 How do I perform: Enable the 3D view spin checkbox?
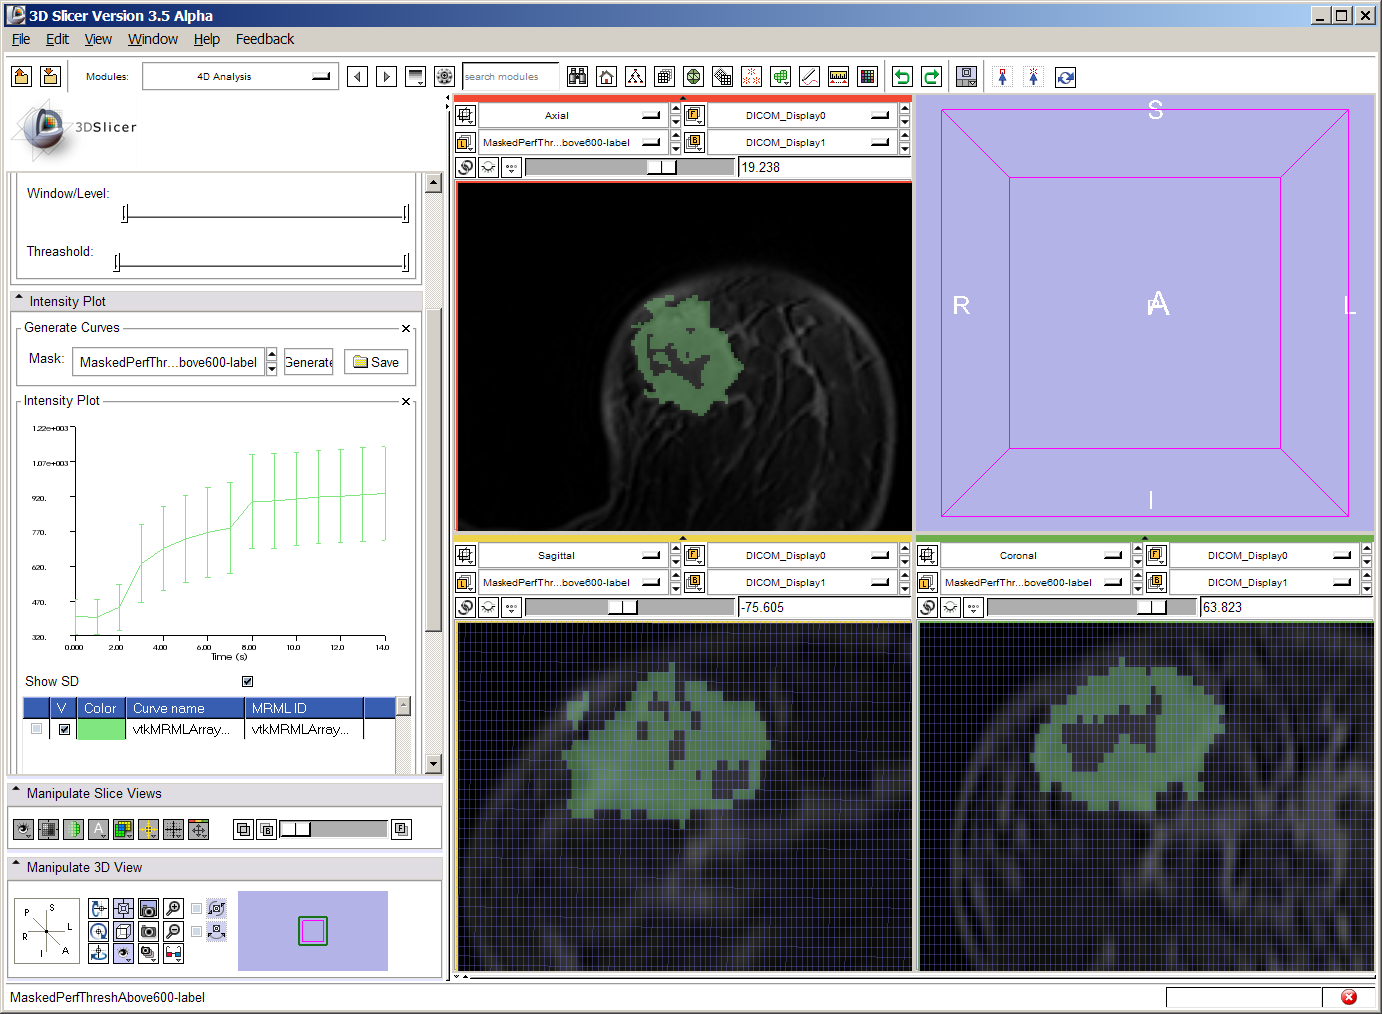pos(197,908)
